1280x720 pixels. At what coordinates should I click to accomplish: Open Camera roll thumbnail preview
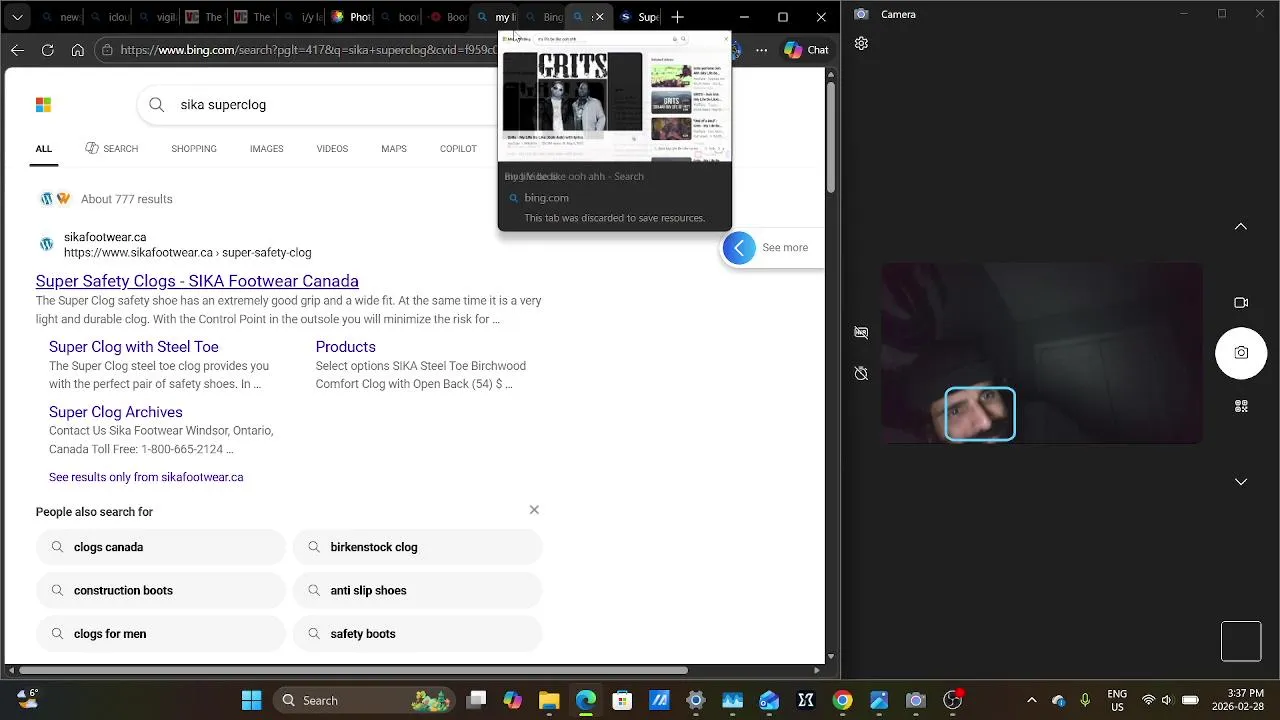(1241, 642)
